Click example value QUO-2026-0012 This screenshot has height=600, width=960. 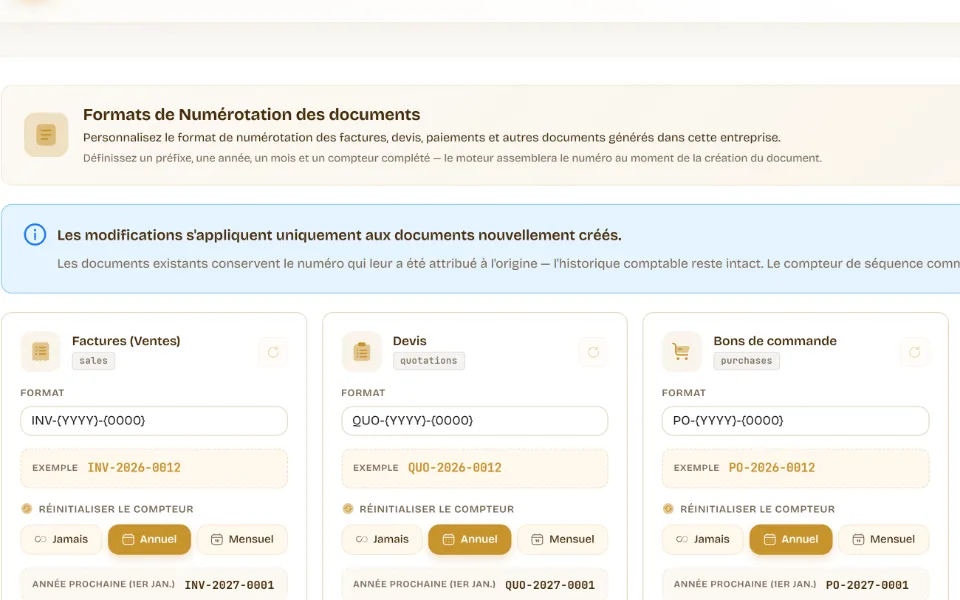coord(455,468)
